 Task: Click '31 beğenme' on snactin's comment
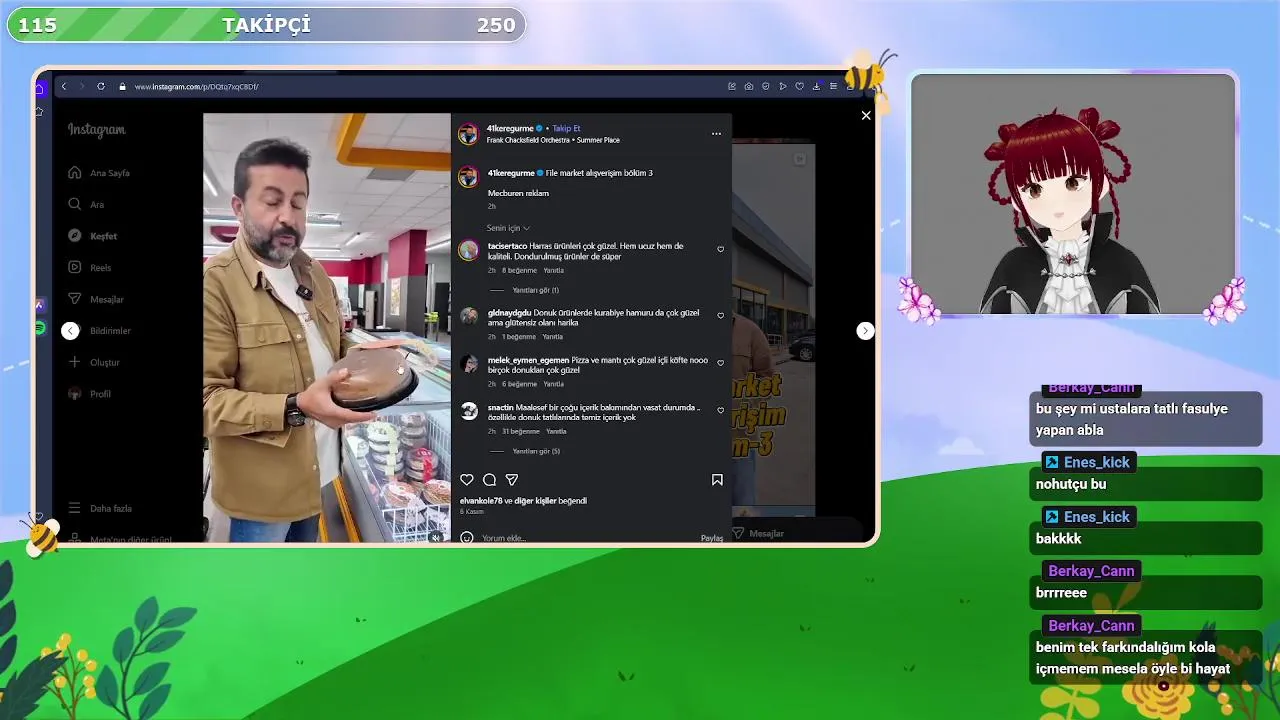[x=521, y=431]
